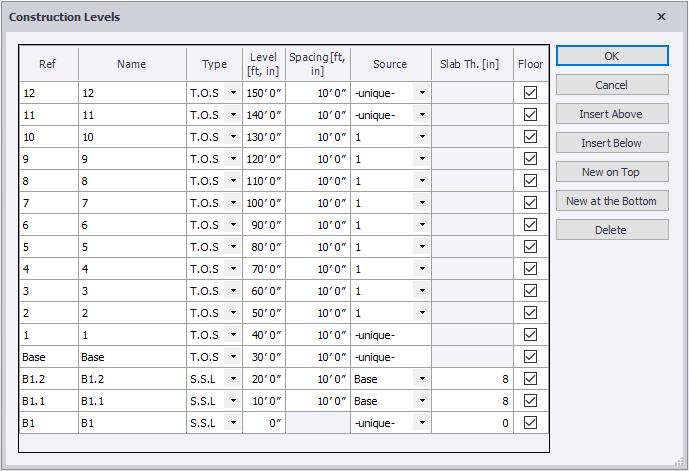Select Slab Th. cell for level B1.2
The width and height of the screenshot is (689, 471).
coord(472,379)
